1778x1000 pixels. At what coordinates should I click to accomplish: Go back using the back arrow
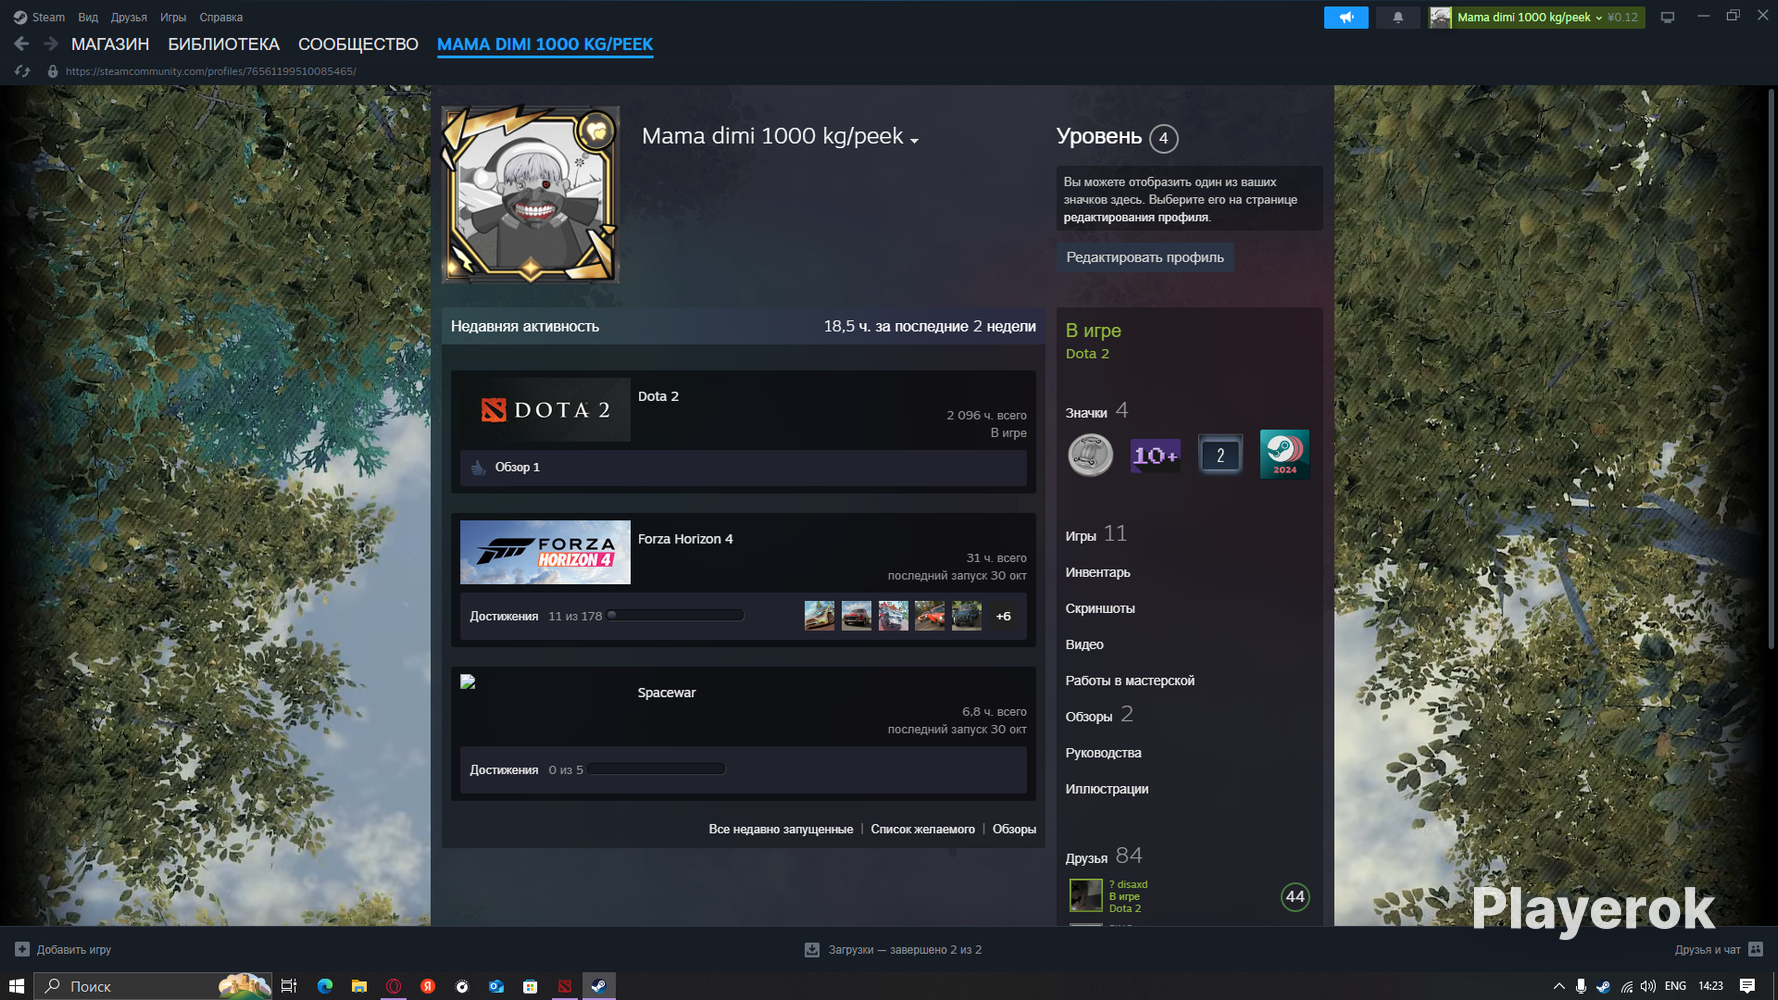point(21,44)
